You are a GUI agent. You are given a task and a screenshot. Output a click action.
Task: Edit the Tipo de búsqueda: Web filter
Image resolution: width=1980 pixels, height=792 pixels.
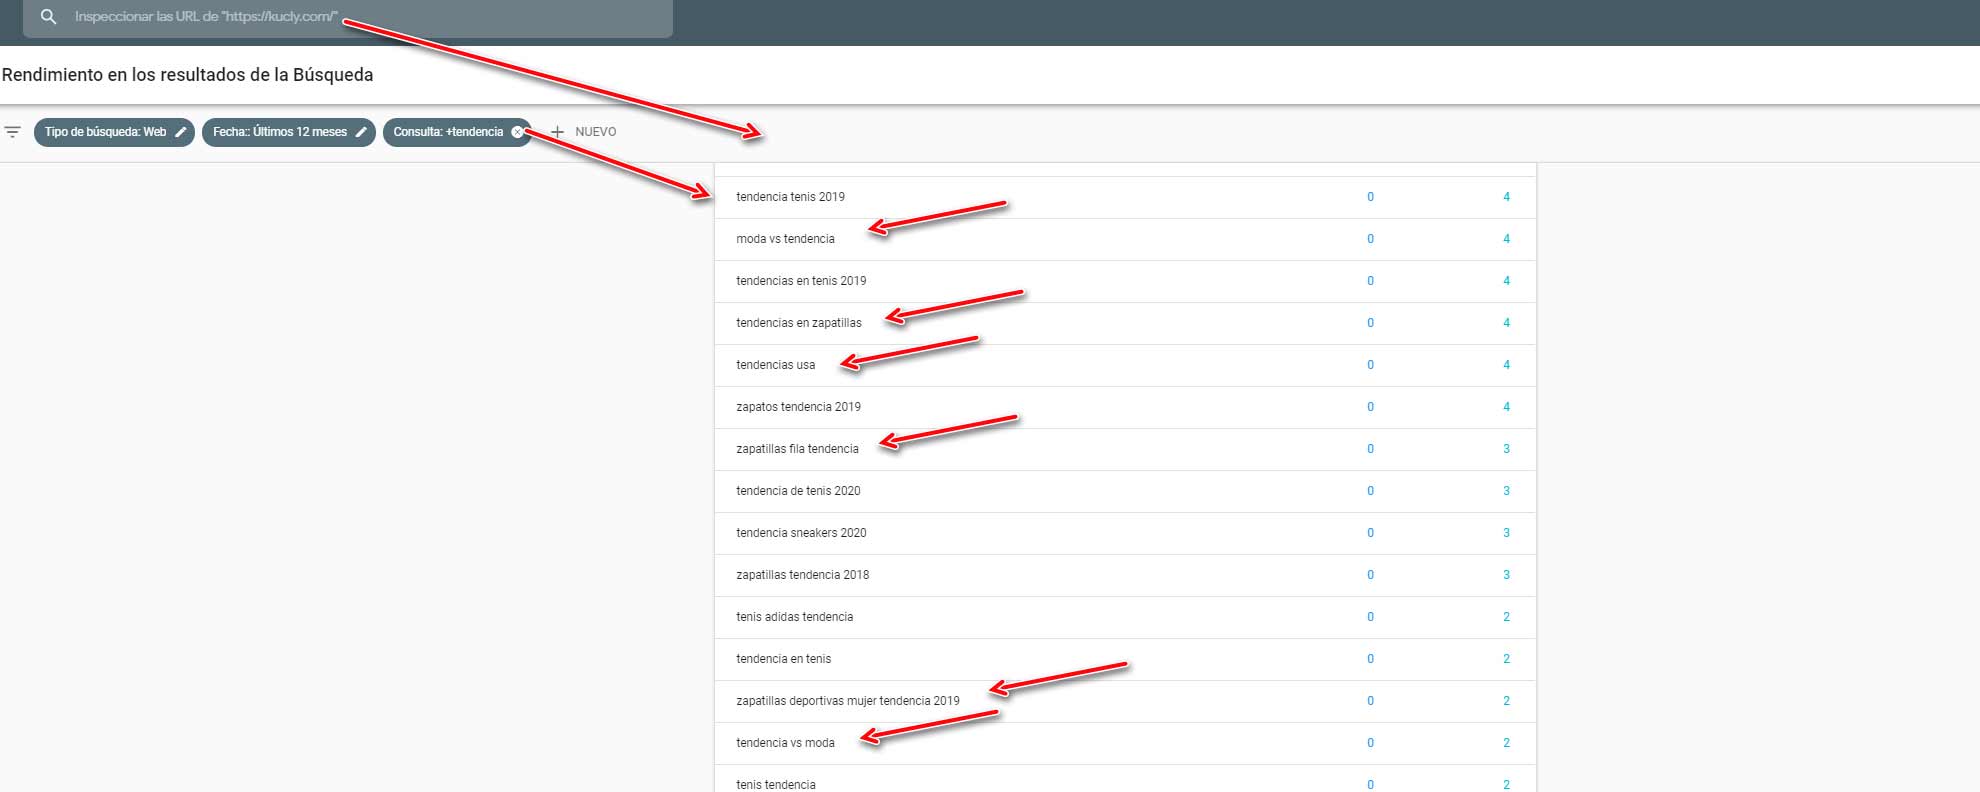click(181, 132)
